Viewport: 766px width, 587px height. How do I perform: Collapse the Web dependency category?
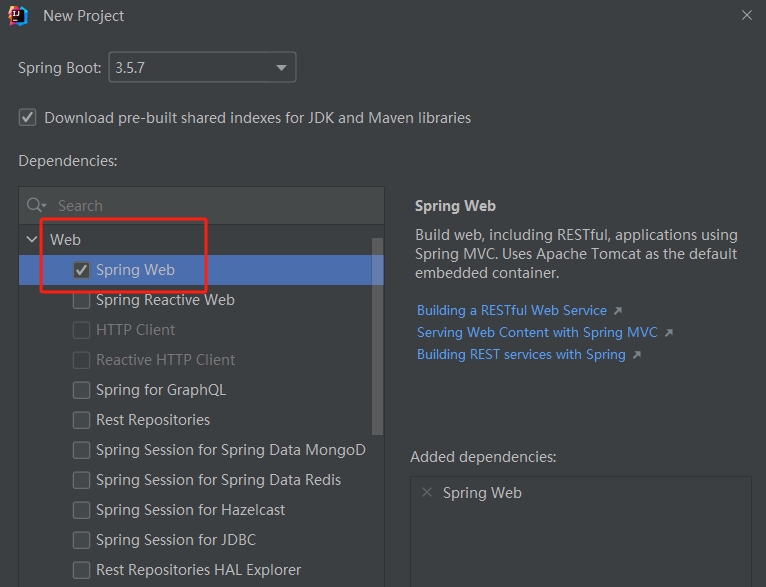pos(32,240)
